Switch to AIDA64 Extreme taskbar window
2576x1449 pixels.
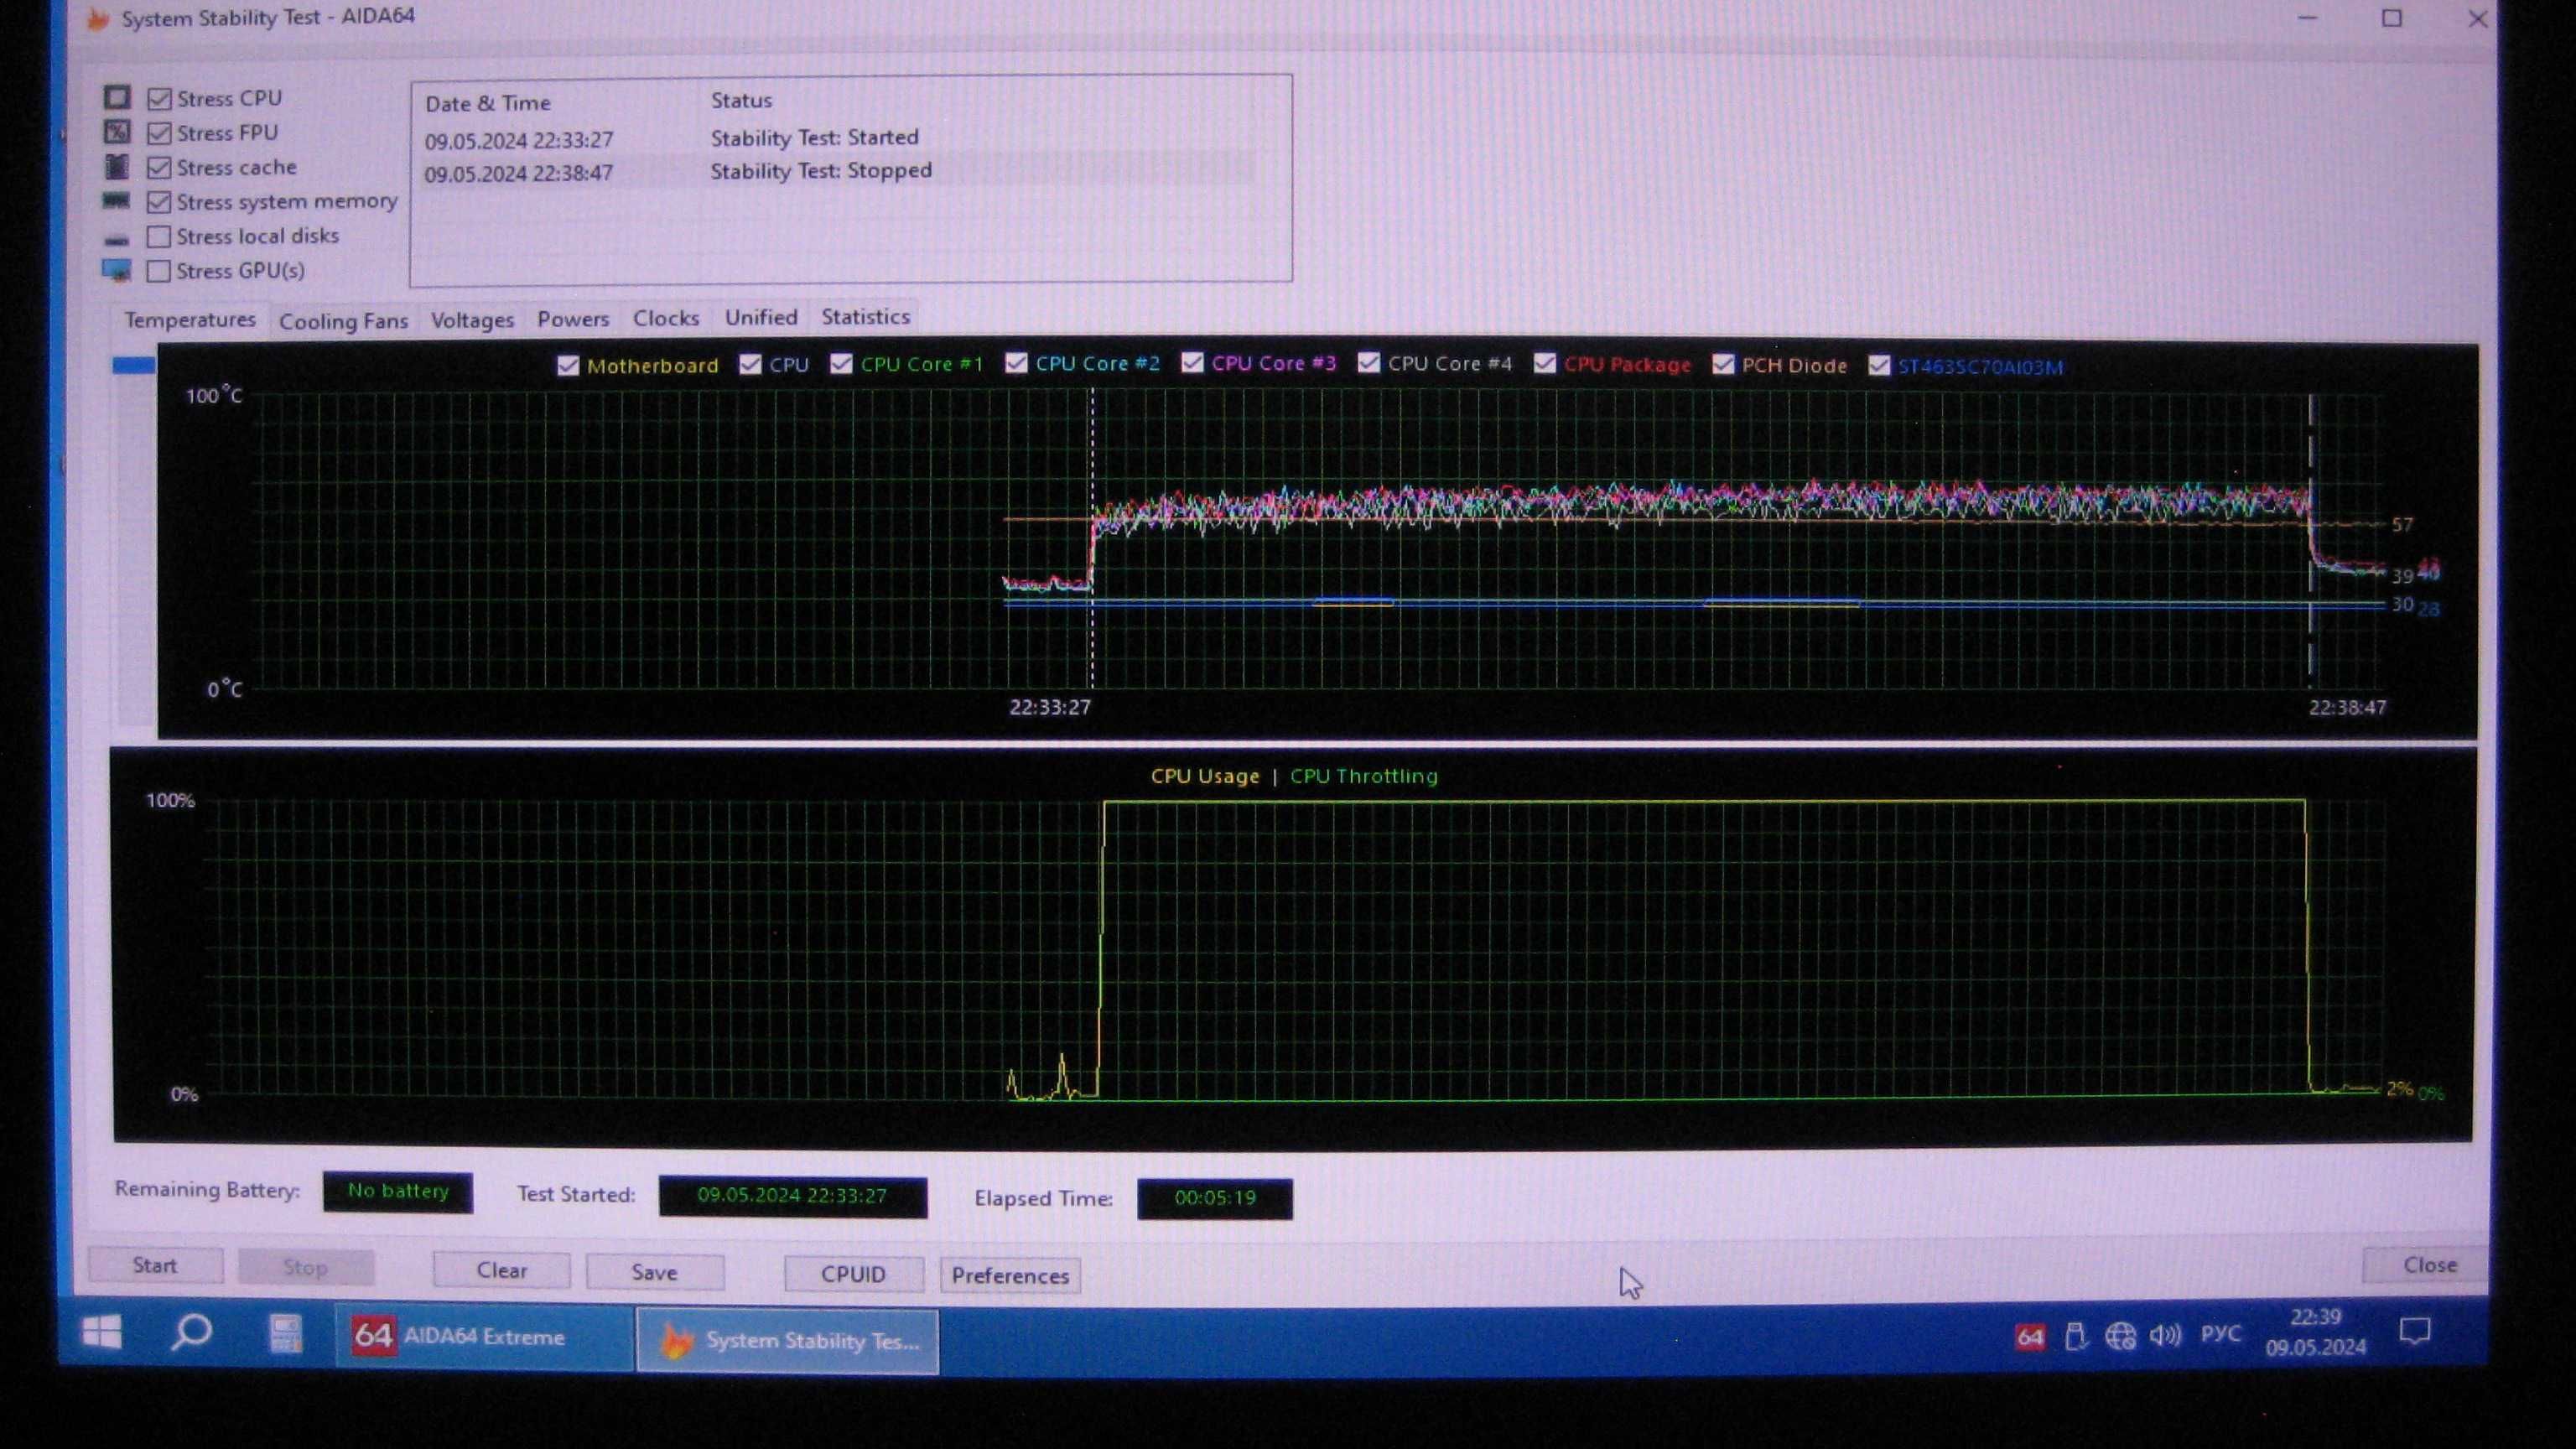(x=483, y=1337)
